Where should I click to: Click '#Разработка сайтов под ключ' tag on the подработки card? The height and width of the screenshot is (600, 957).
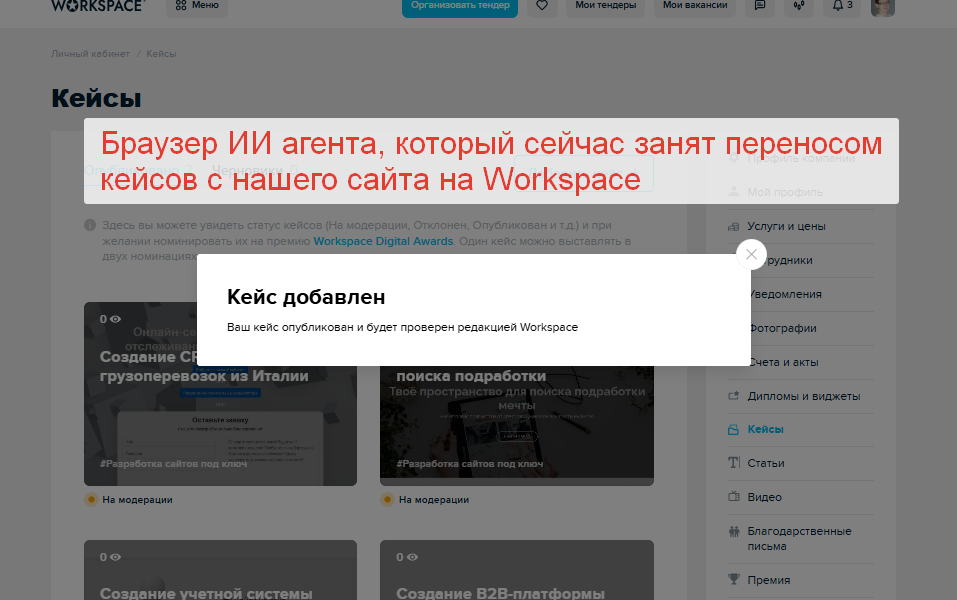[469, 464]
